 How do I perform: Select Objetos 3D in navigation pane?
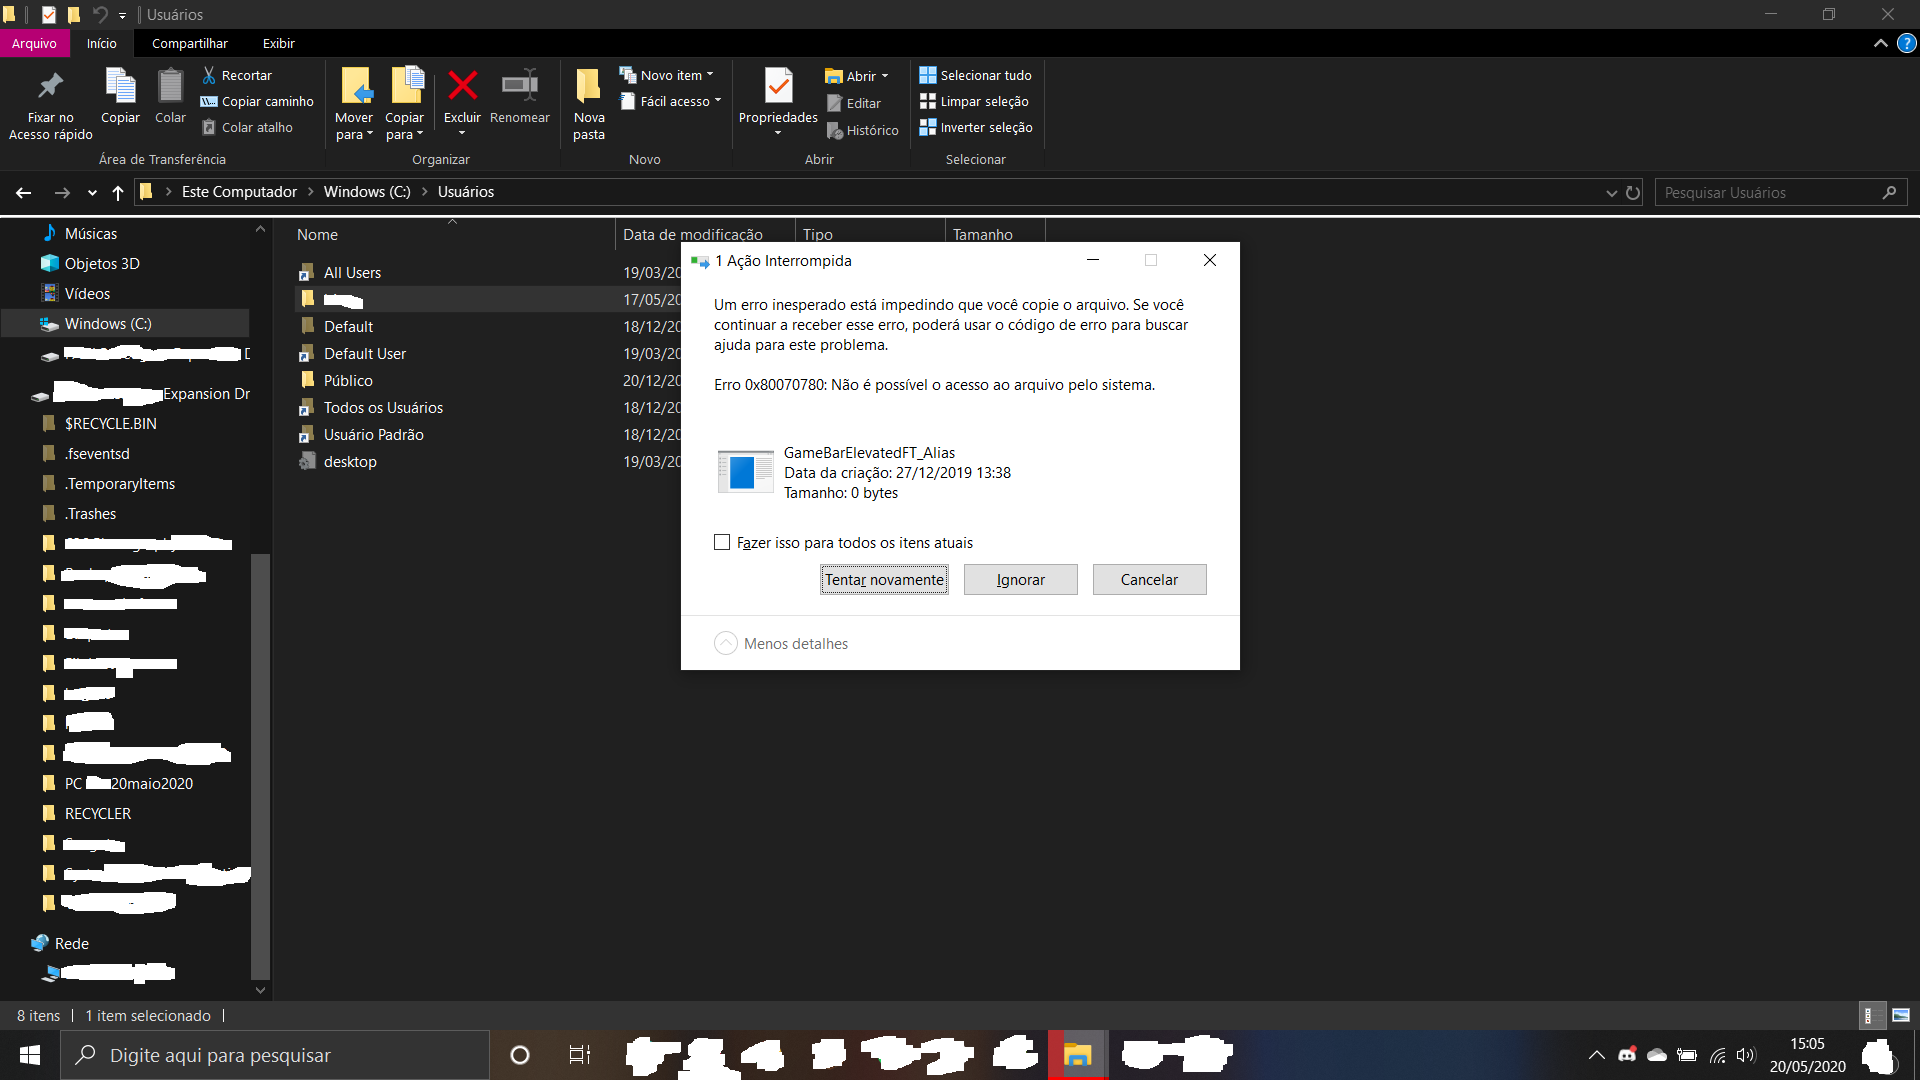102,263
